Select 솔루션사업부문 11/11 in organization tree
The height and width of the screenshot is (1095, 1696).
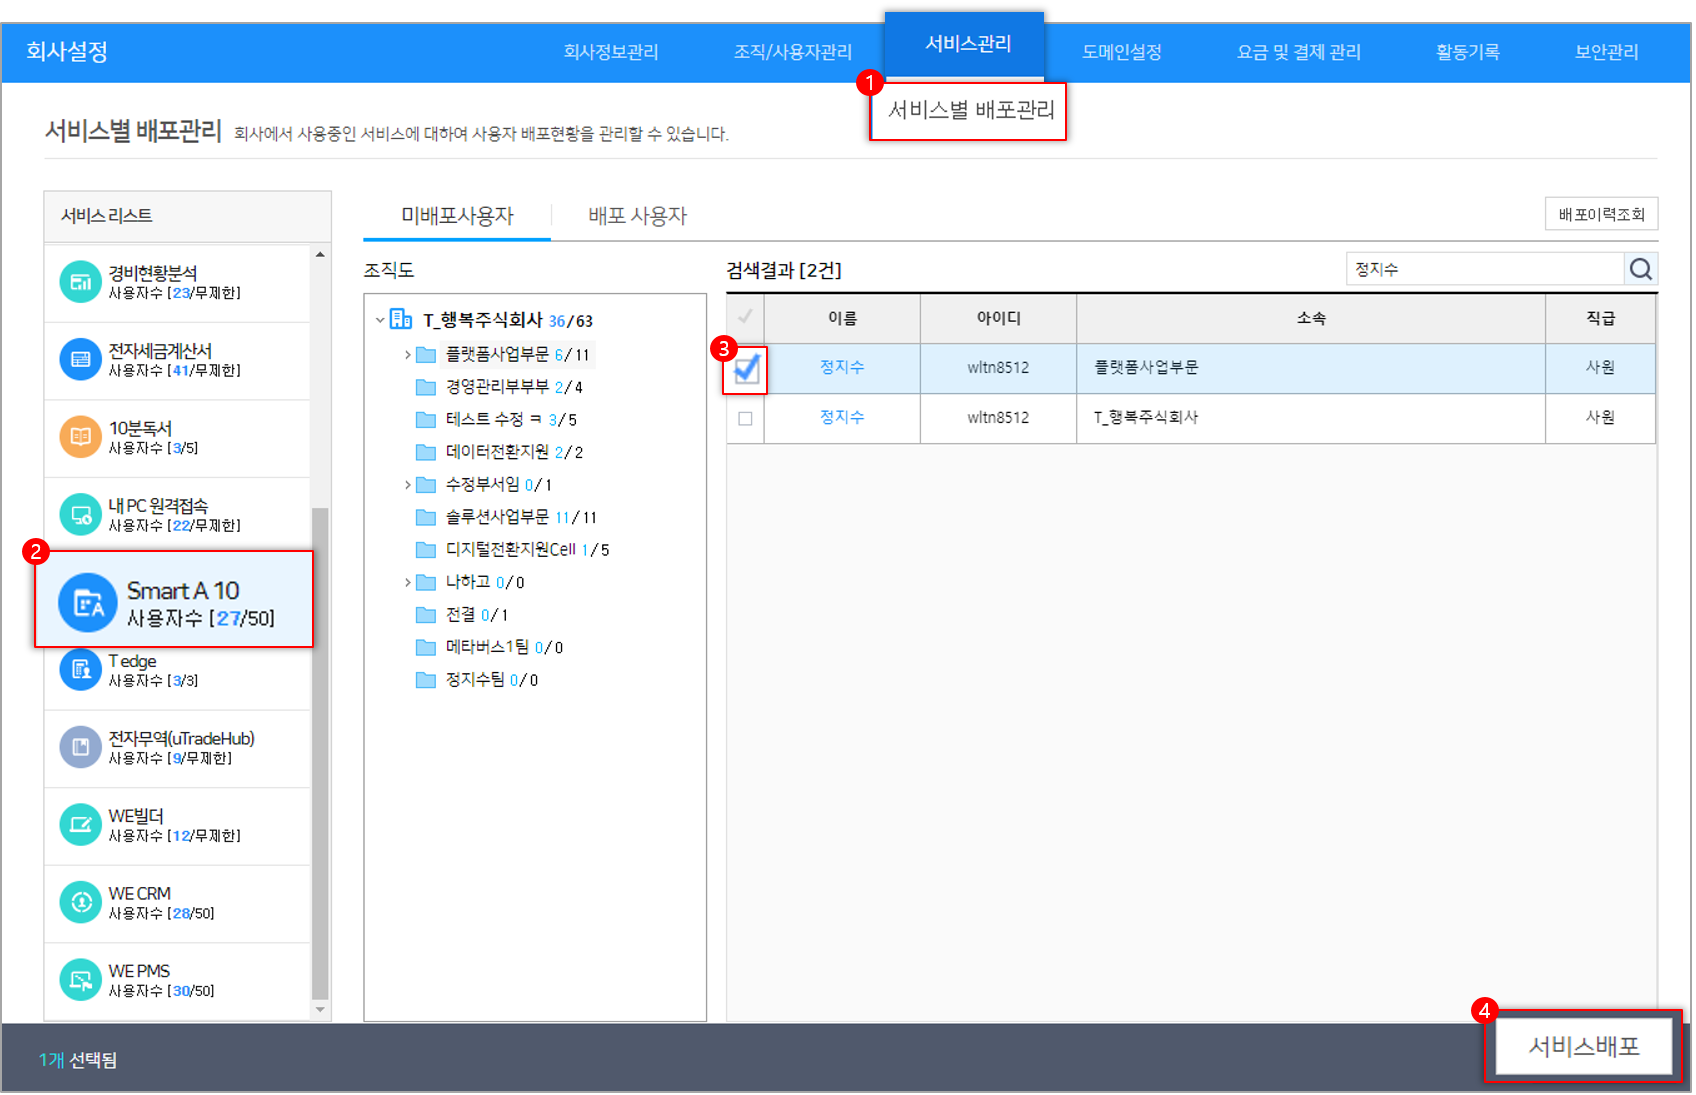tap(520, 517)
